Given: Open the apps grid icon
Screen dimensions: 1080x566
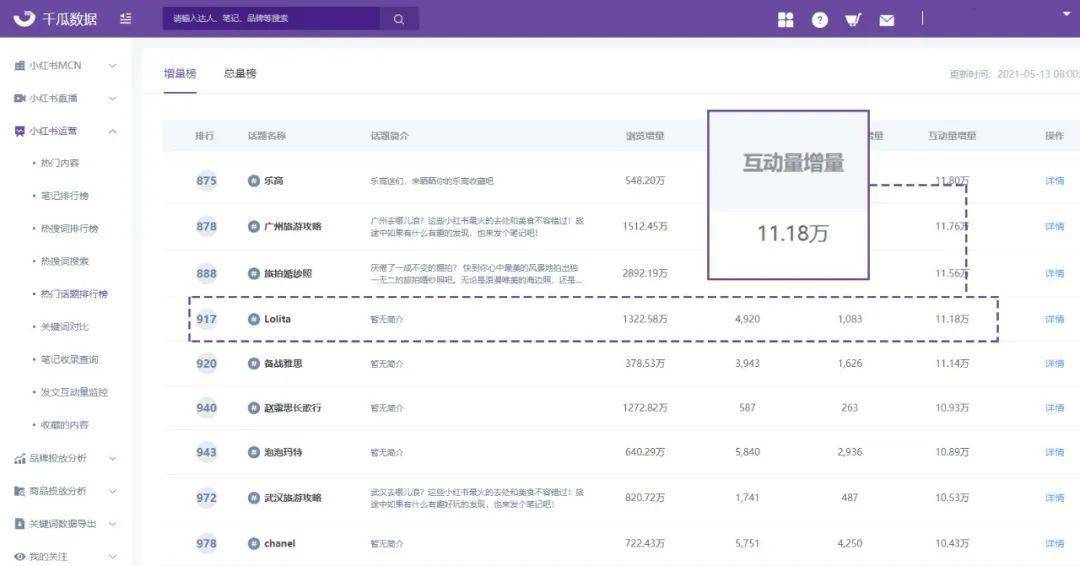Looking at the screenshot, I should click(786, 19).
